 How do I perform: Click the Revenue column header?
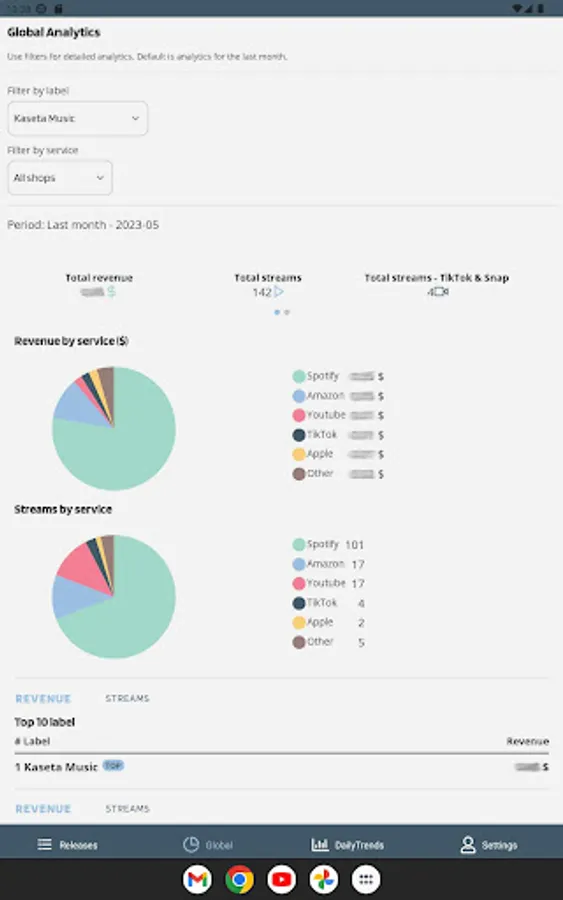pos(527,742)
